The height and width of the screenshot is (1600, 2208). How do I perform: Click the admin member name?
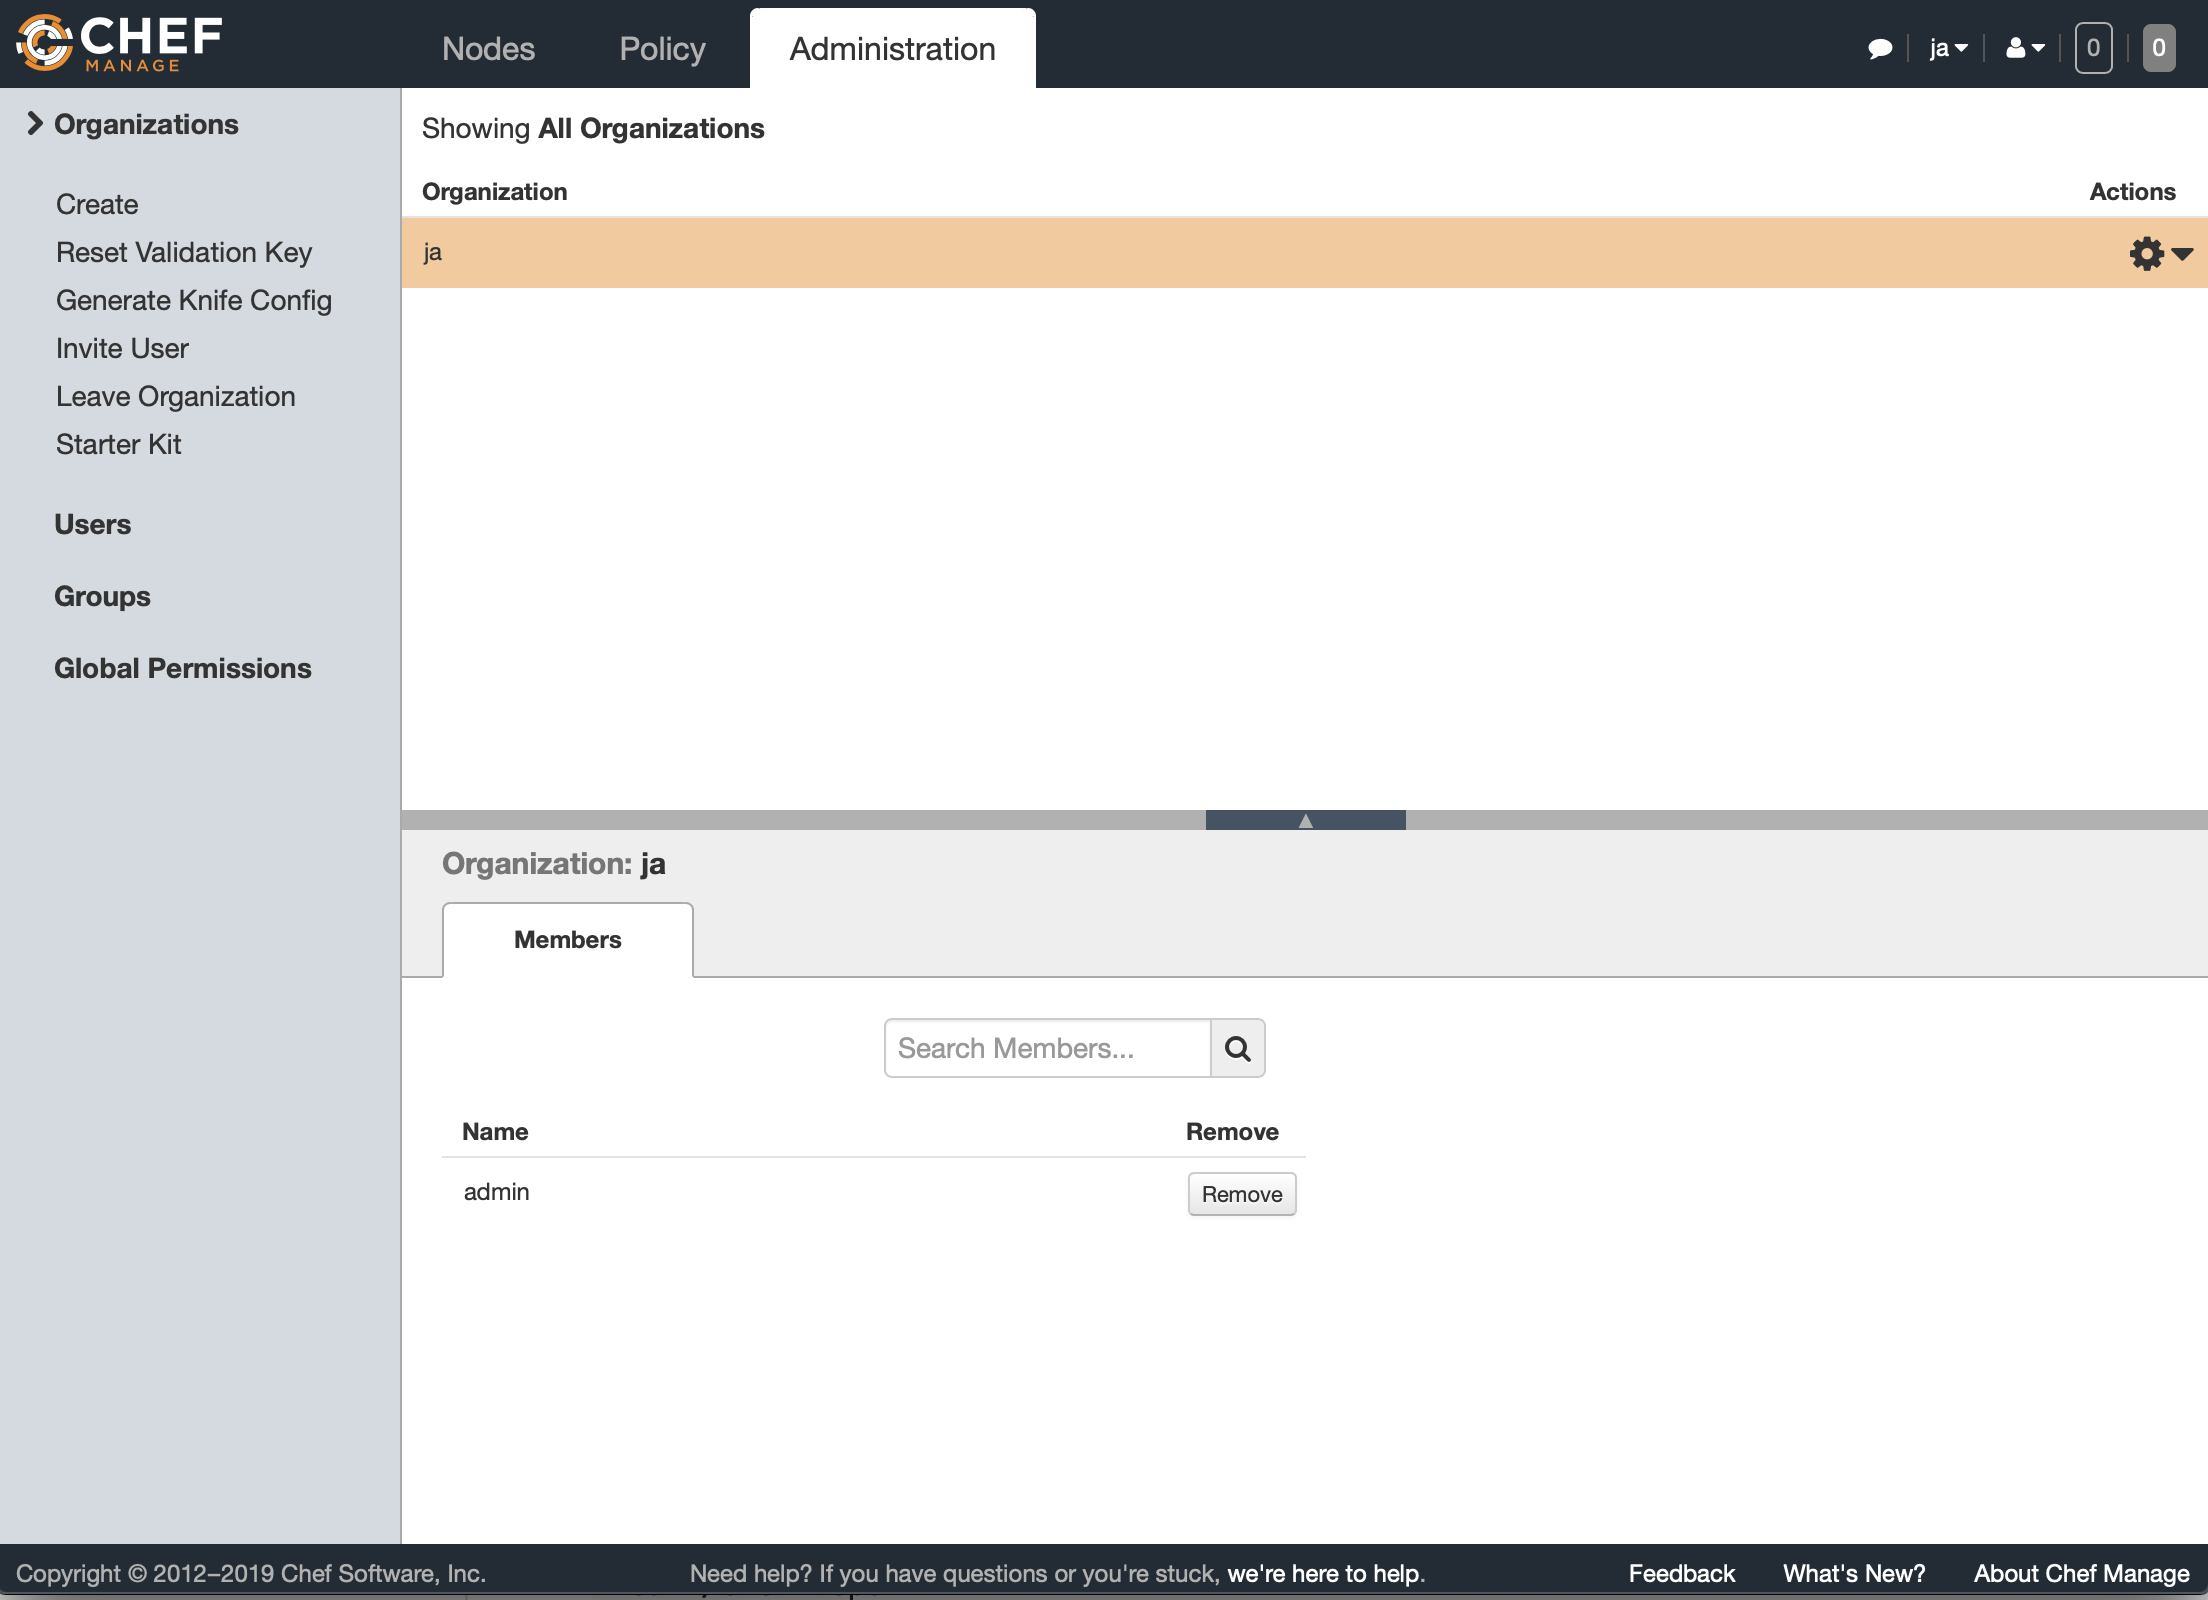click(x=496, y=1192)
